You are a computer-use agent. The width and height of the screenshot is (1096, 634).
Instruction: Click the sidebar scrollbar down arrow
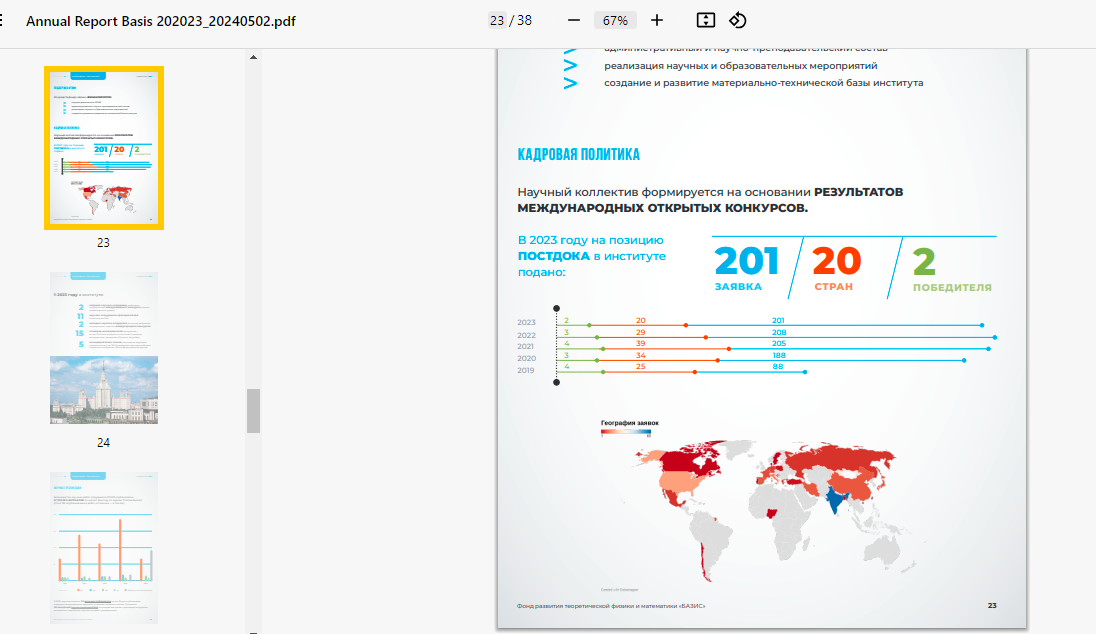pos(253,627)
